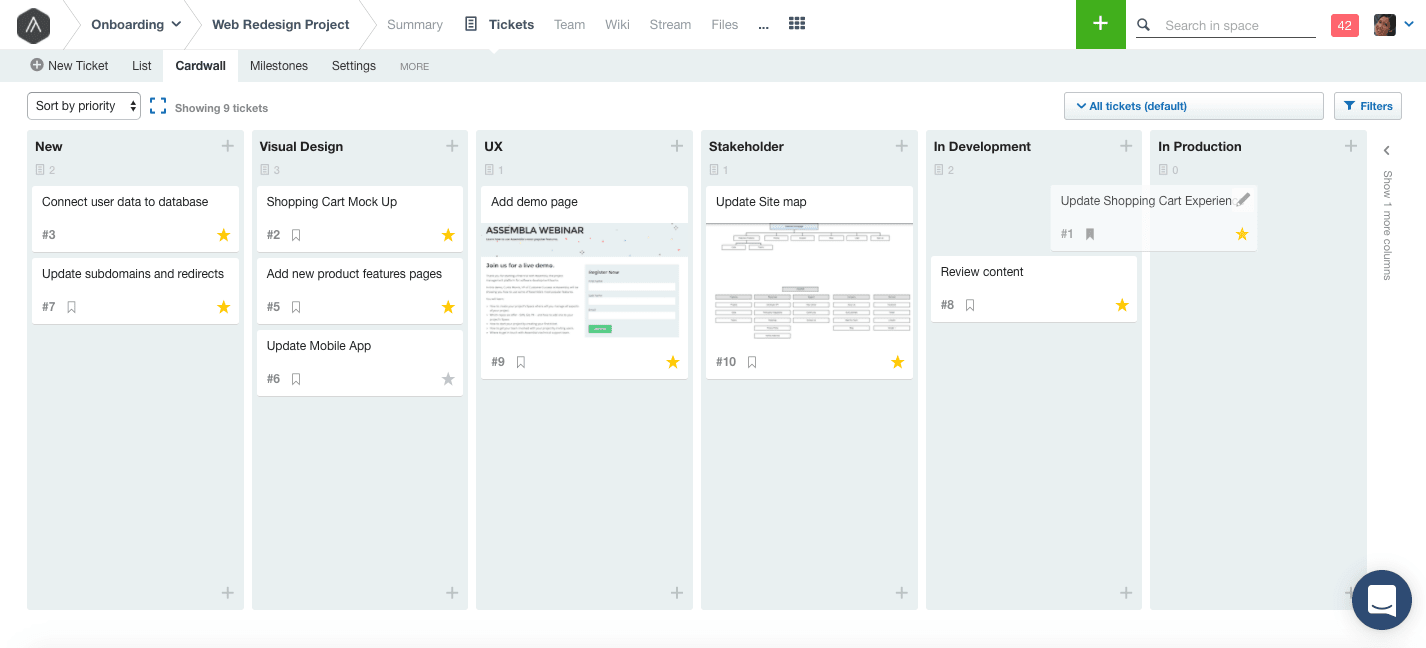Open the Sort by priority dropdown

coord(83,105)
